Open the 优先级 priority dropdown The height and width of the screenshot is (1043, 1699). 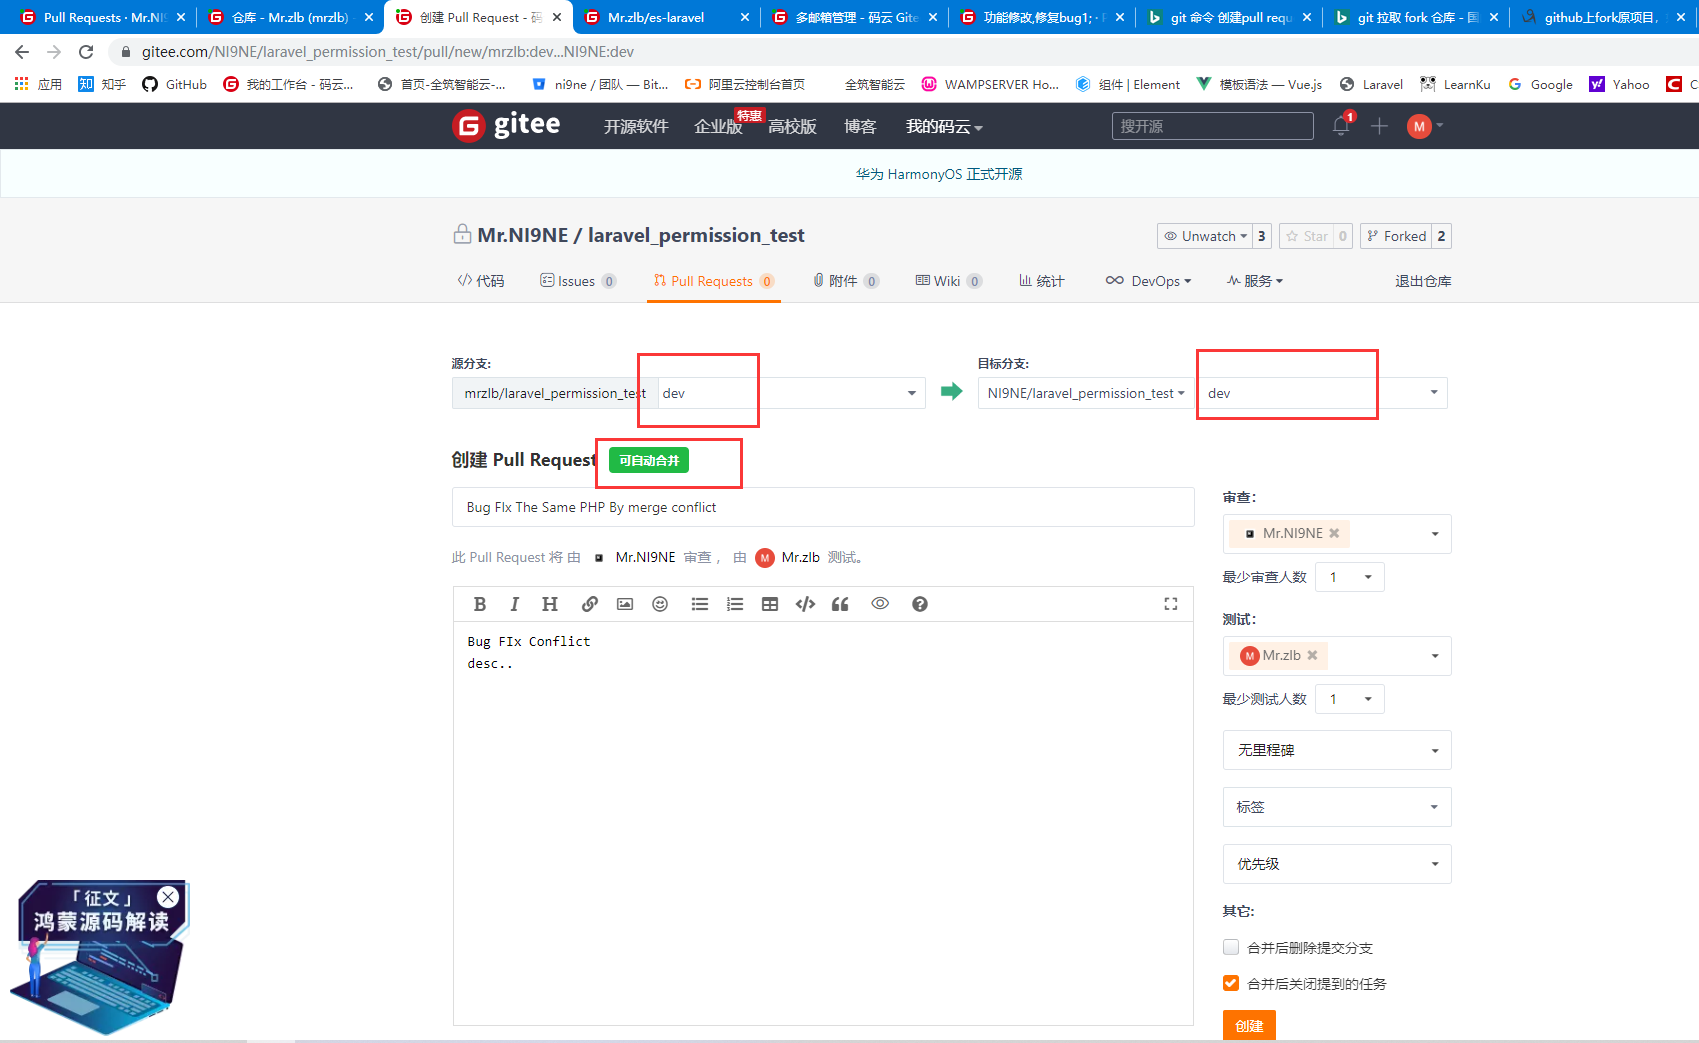(1336, 864)
